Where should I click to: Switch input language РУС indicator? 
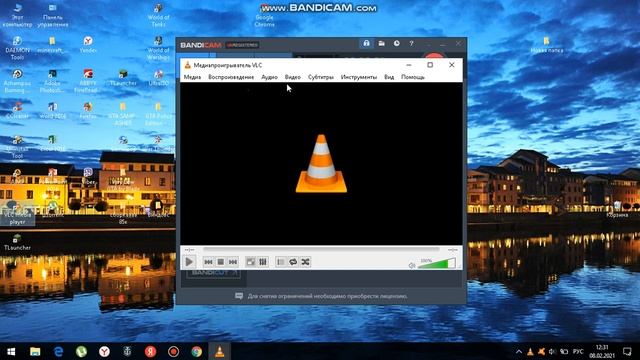[578, 351]
